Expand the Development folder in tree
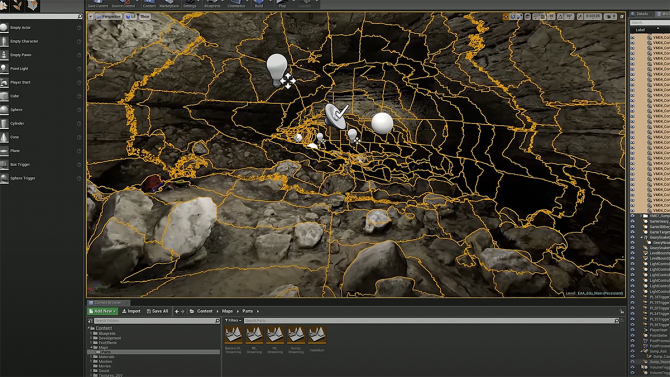Viewport: 670px width, 377px height. point(91,338)
